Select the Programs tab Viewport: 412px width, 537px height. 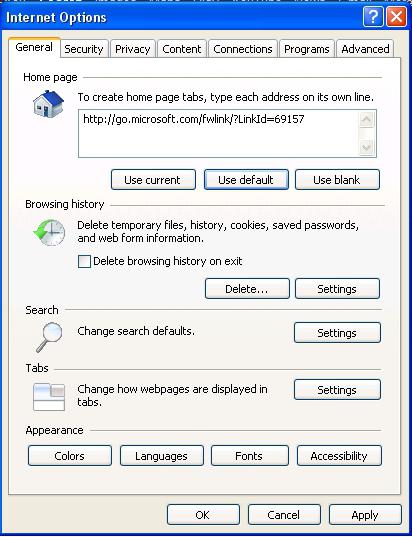pyautogui.click(x=307, y=49)
